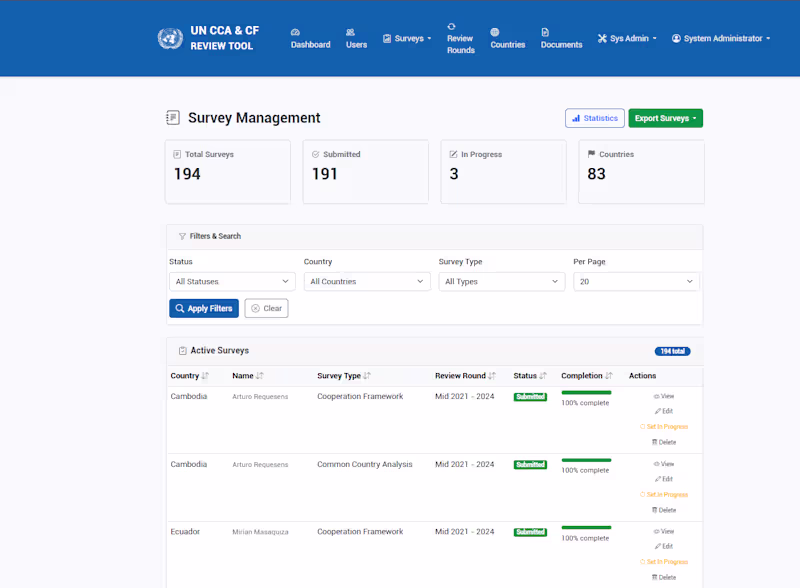This screenshot has height=588, width=800.
Task: Clear all filter selections
Action: click(266, 308)
